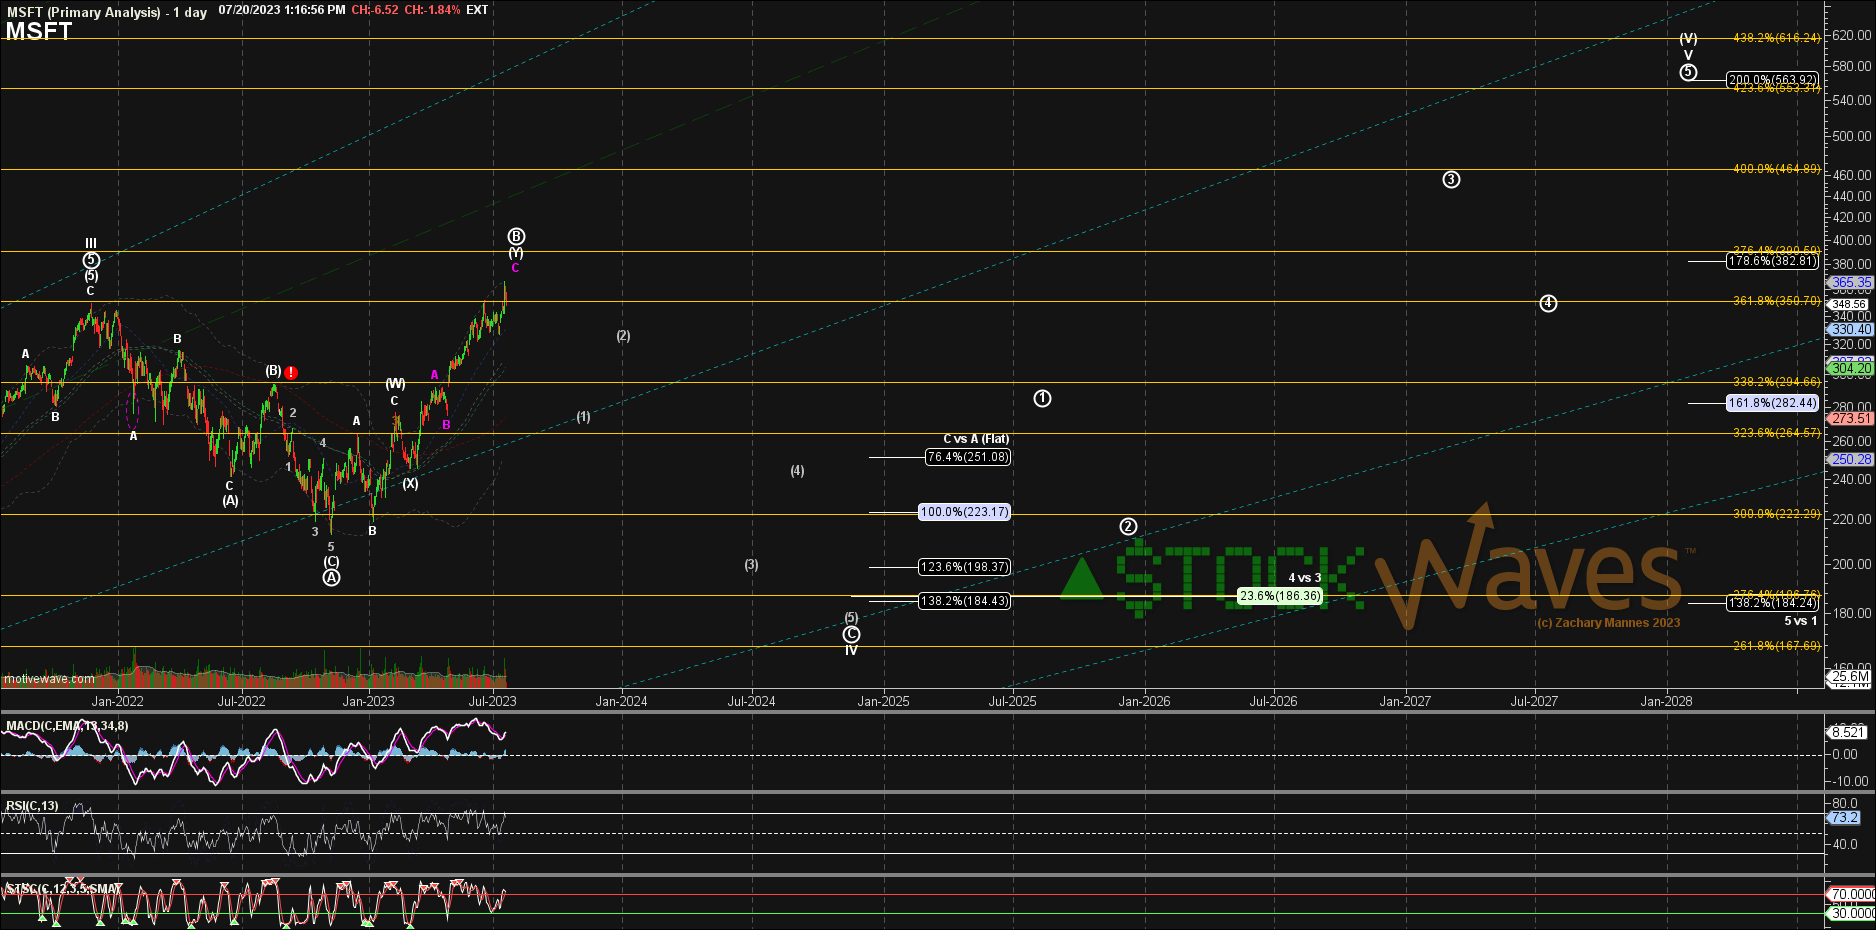Select the 323.6%(264.57) Fibonacci label

1777,433
